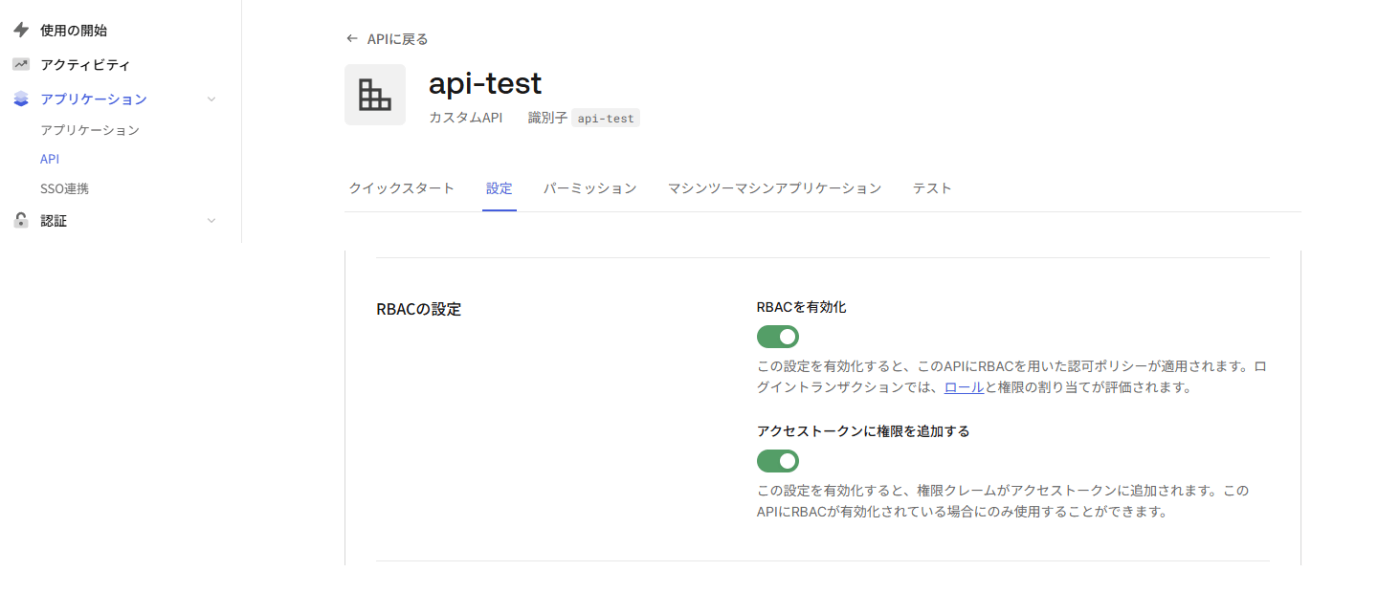The width and height of the screenshot is (1400, 593).
Task: Click the activity chart icon
Action: click(21, 64)
